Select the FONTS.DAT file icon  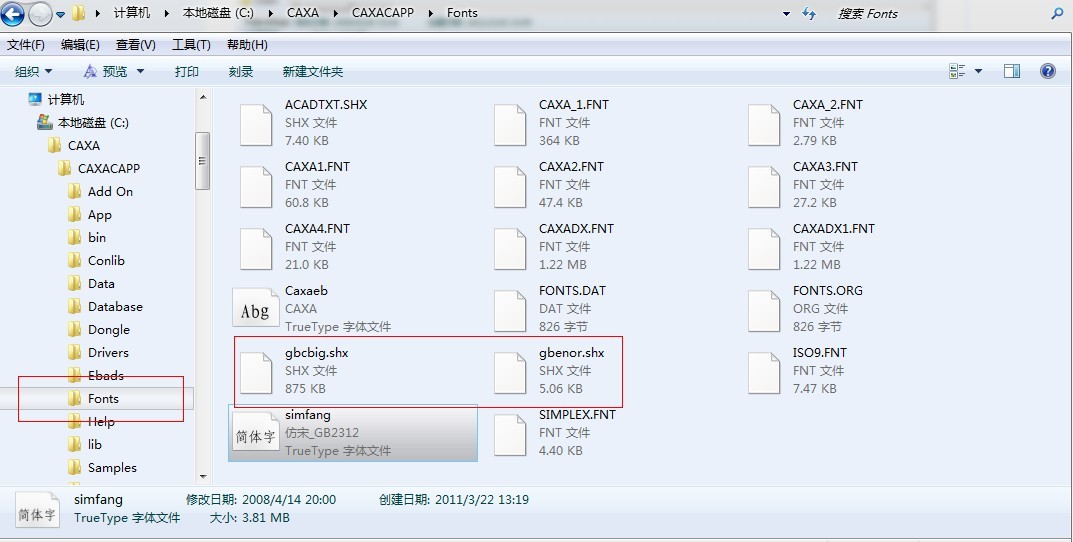tap(510, 311)
